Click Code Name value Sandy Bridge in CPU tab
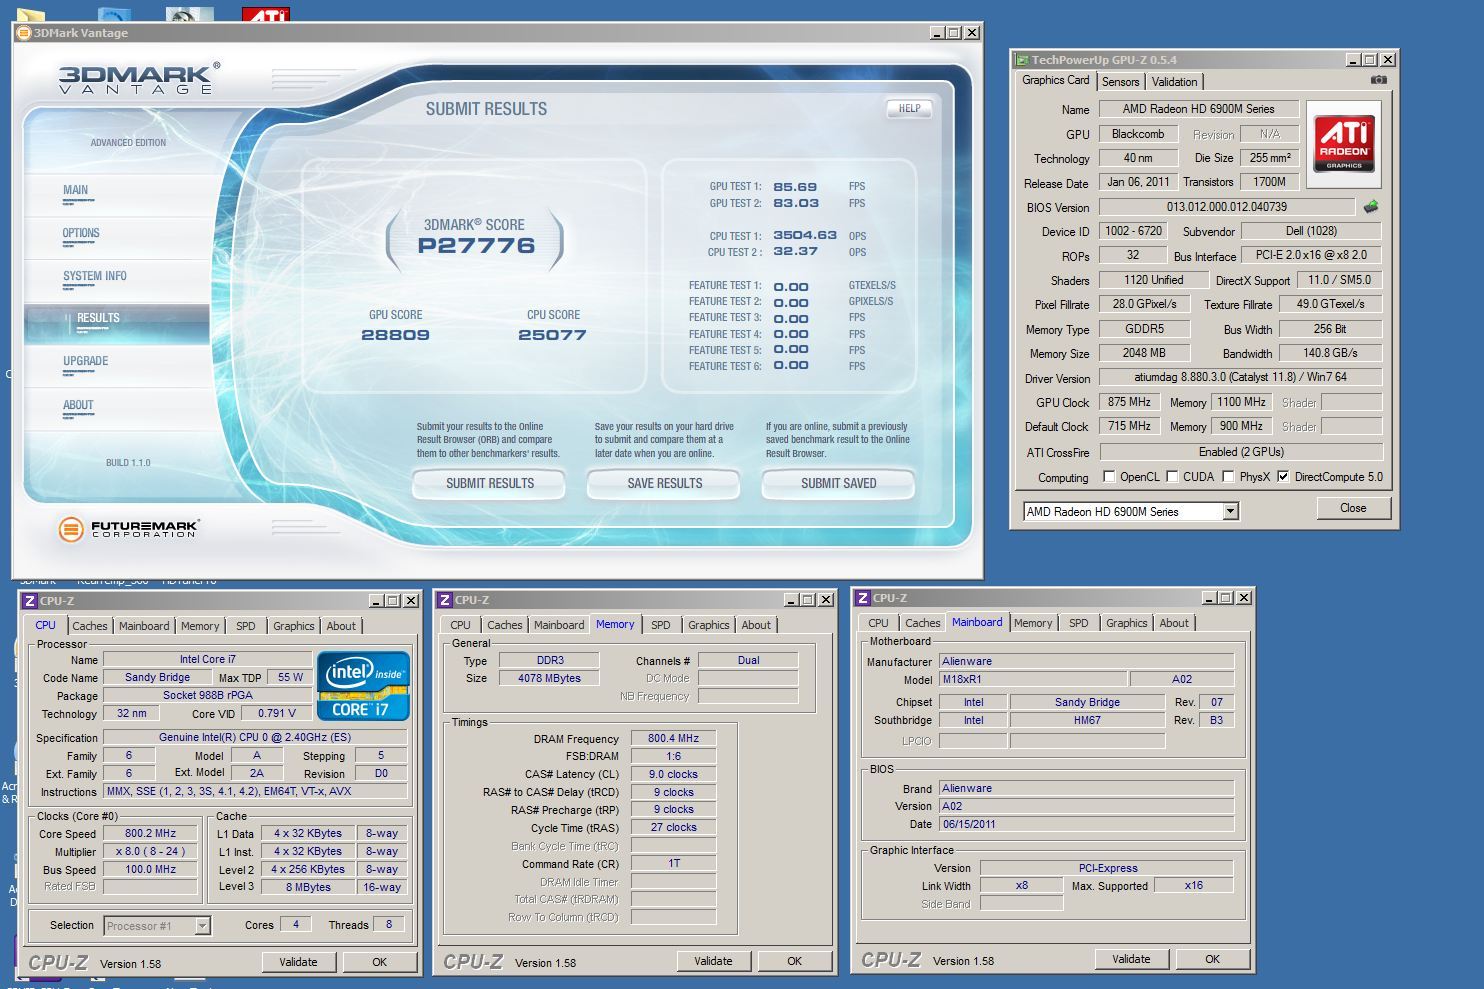Screen dimensions: 1484x989 pos(157,677)
